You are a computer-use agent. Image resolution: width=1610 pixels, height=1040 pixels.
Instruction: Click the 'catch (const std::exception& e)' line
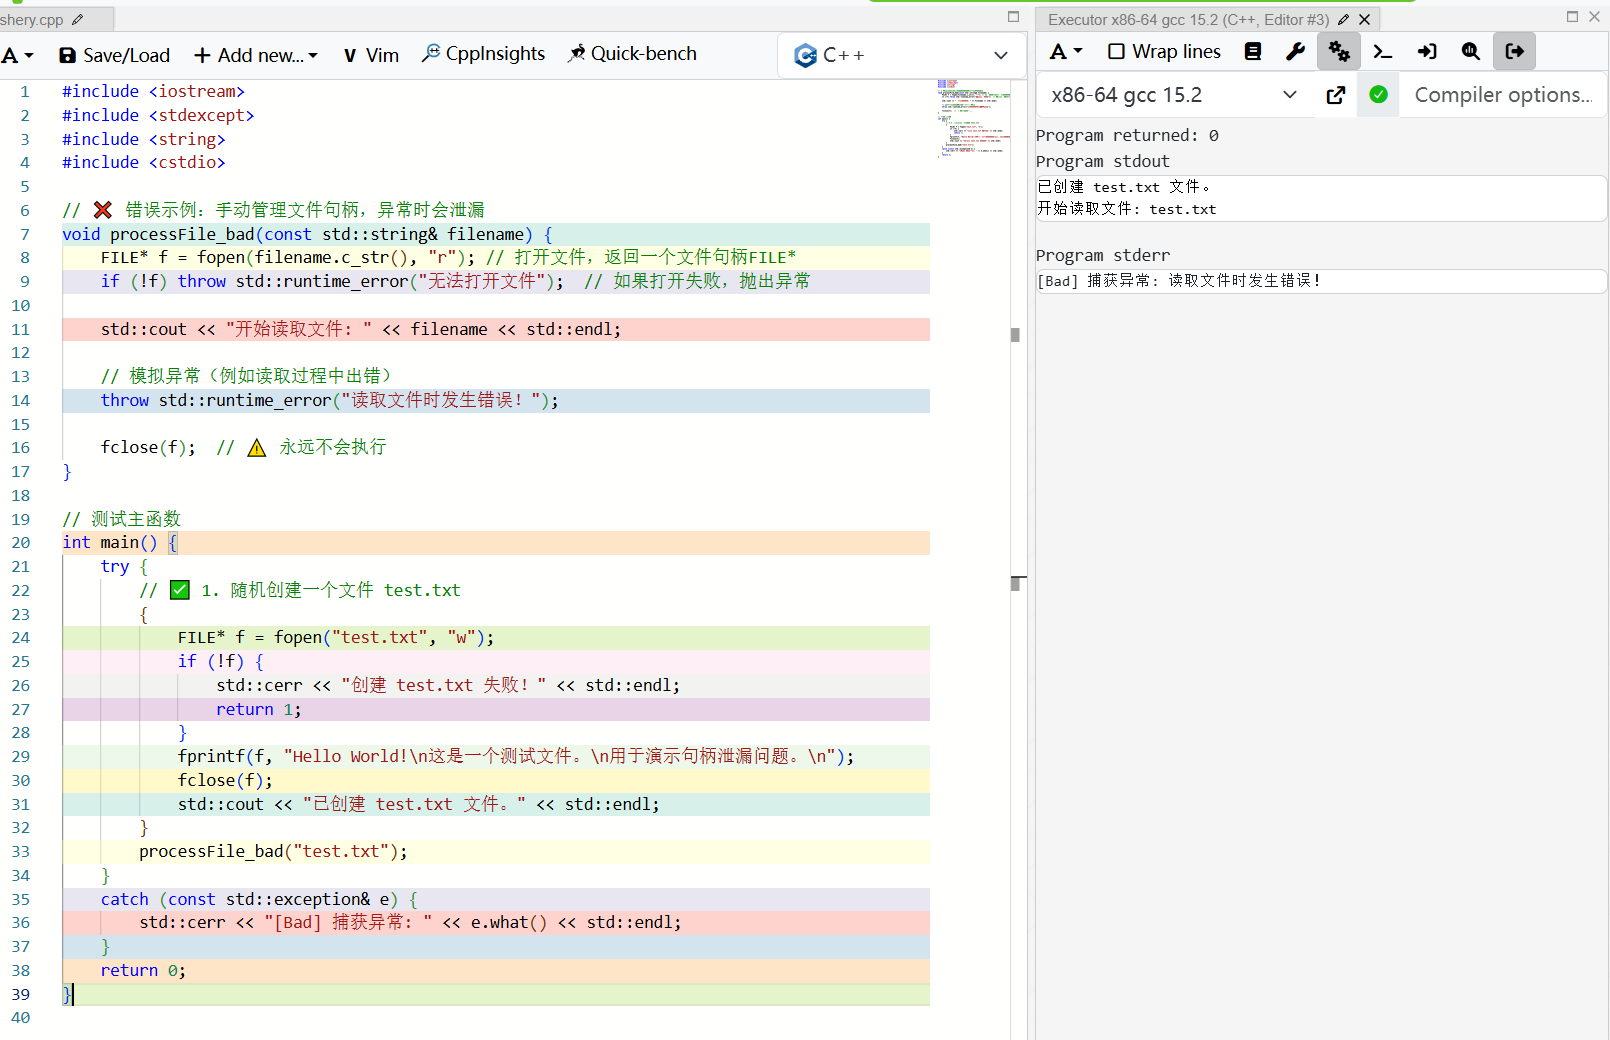click(x=259, y=899)
